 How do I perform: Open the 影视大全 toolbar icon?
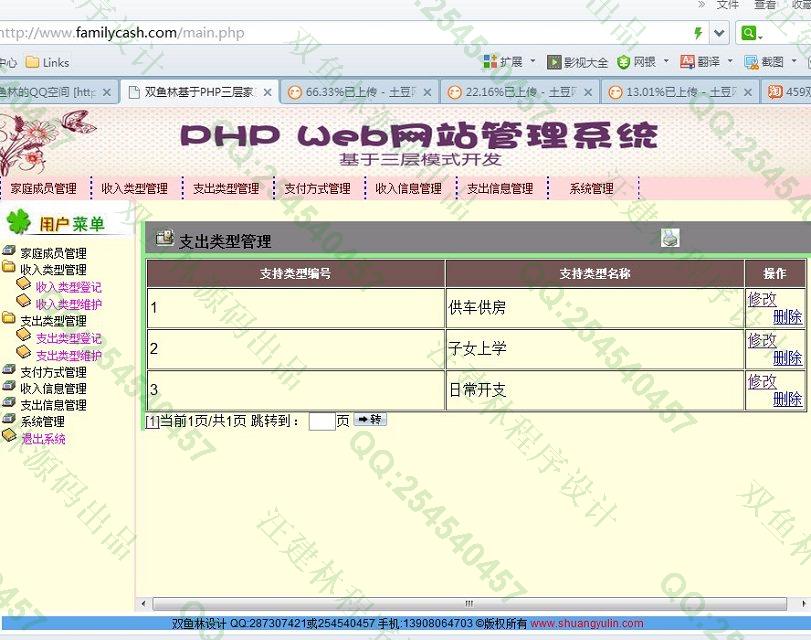(x=554, y=63)
